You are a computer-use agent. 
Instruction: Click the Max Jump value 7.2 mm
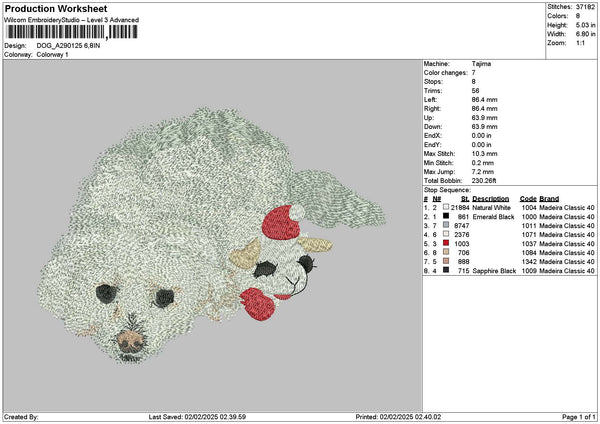(x=483, y=172)
